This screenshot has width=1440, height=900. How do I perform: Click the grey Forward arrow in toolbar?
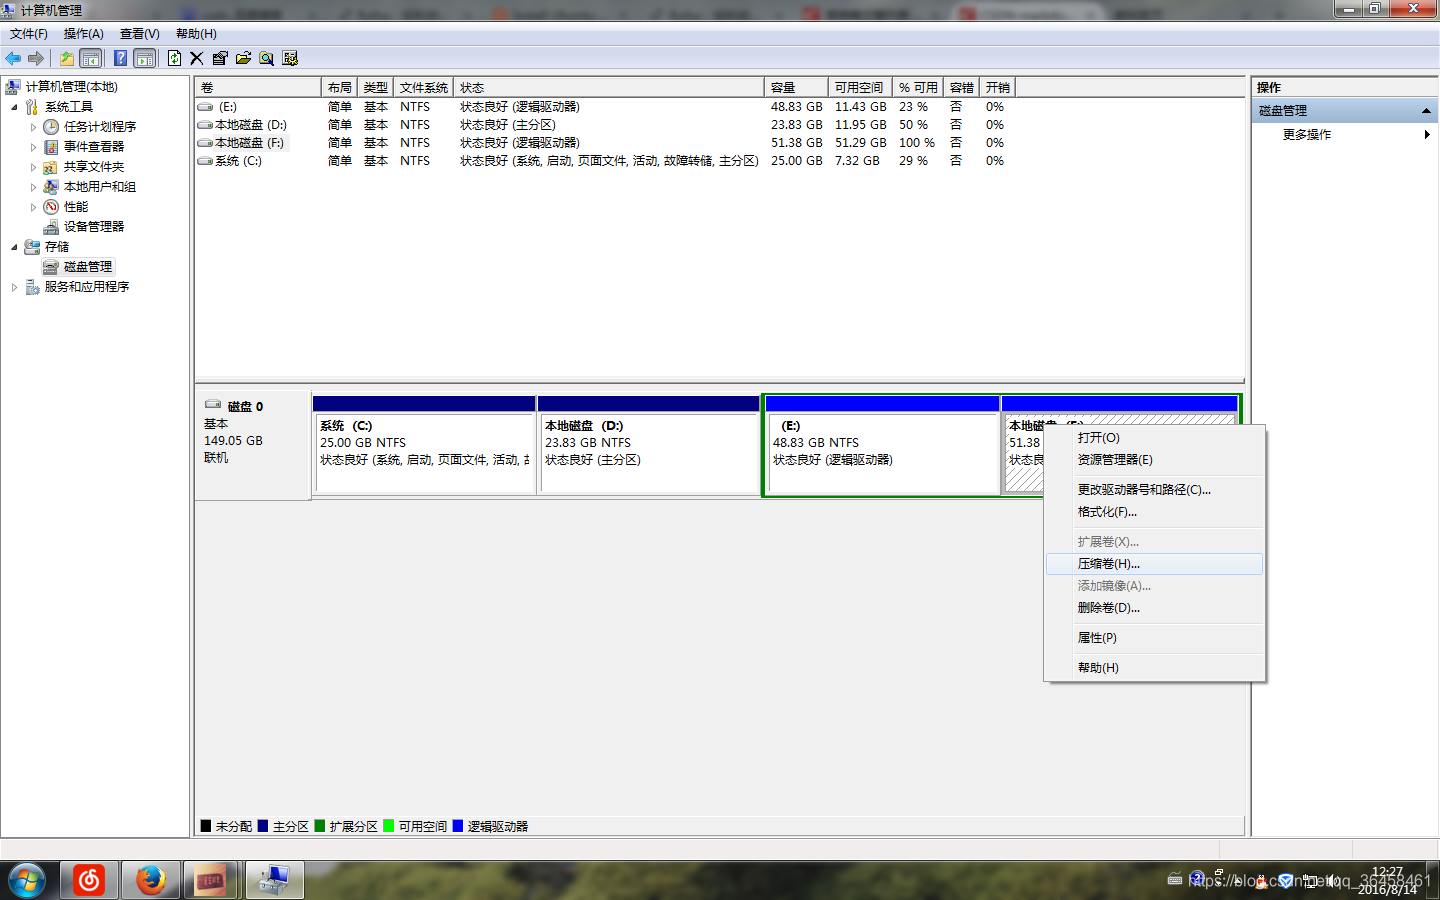coord(36,58)
